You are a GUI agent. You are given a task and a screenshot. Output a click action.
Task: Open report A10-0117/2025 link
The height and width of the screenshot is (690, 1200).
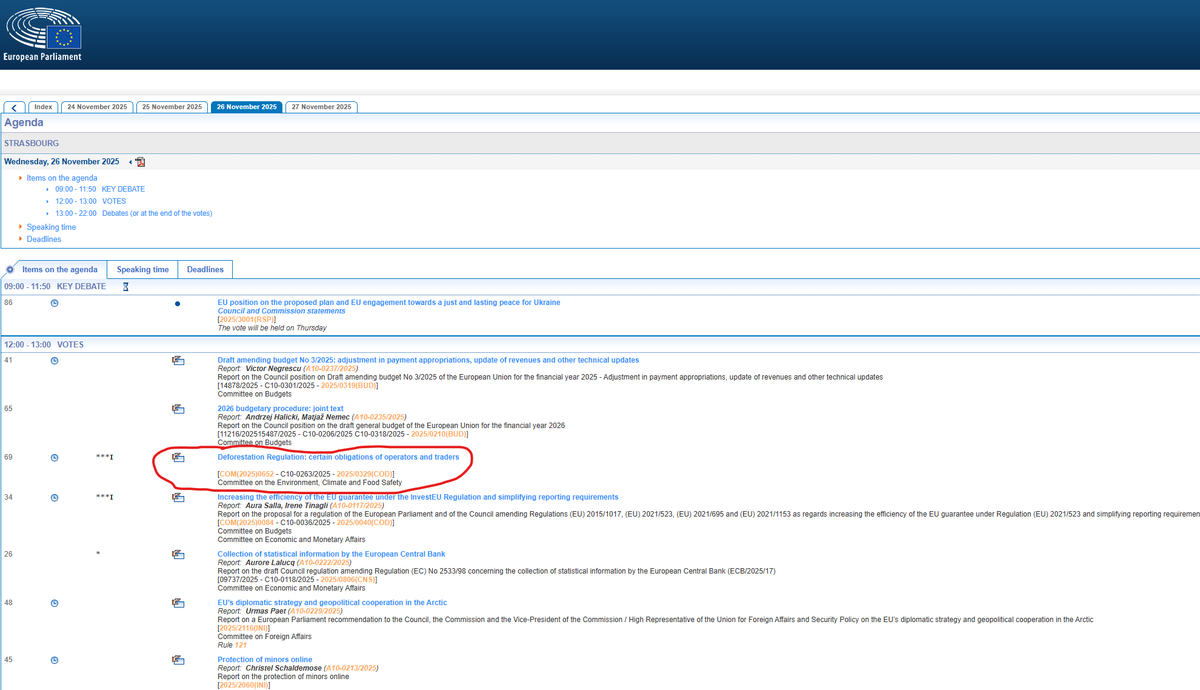coord(355,506)
